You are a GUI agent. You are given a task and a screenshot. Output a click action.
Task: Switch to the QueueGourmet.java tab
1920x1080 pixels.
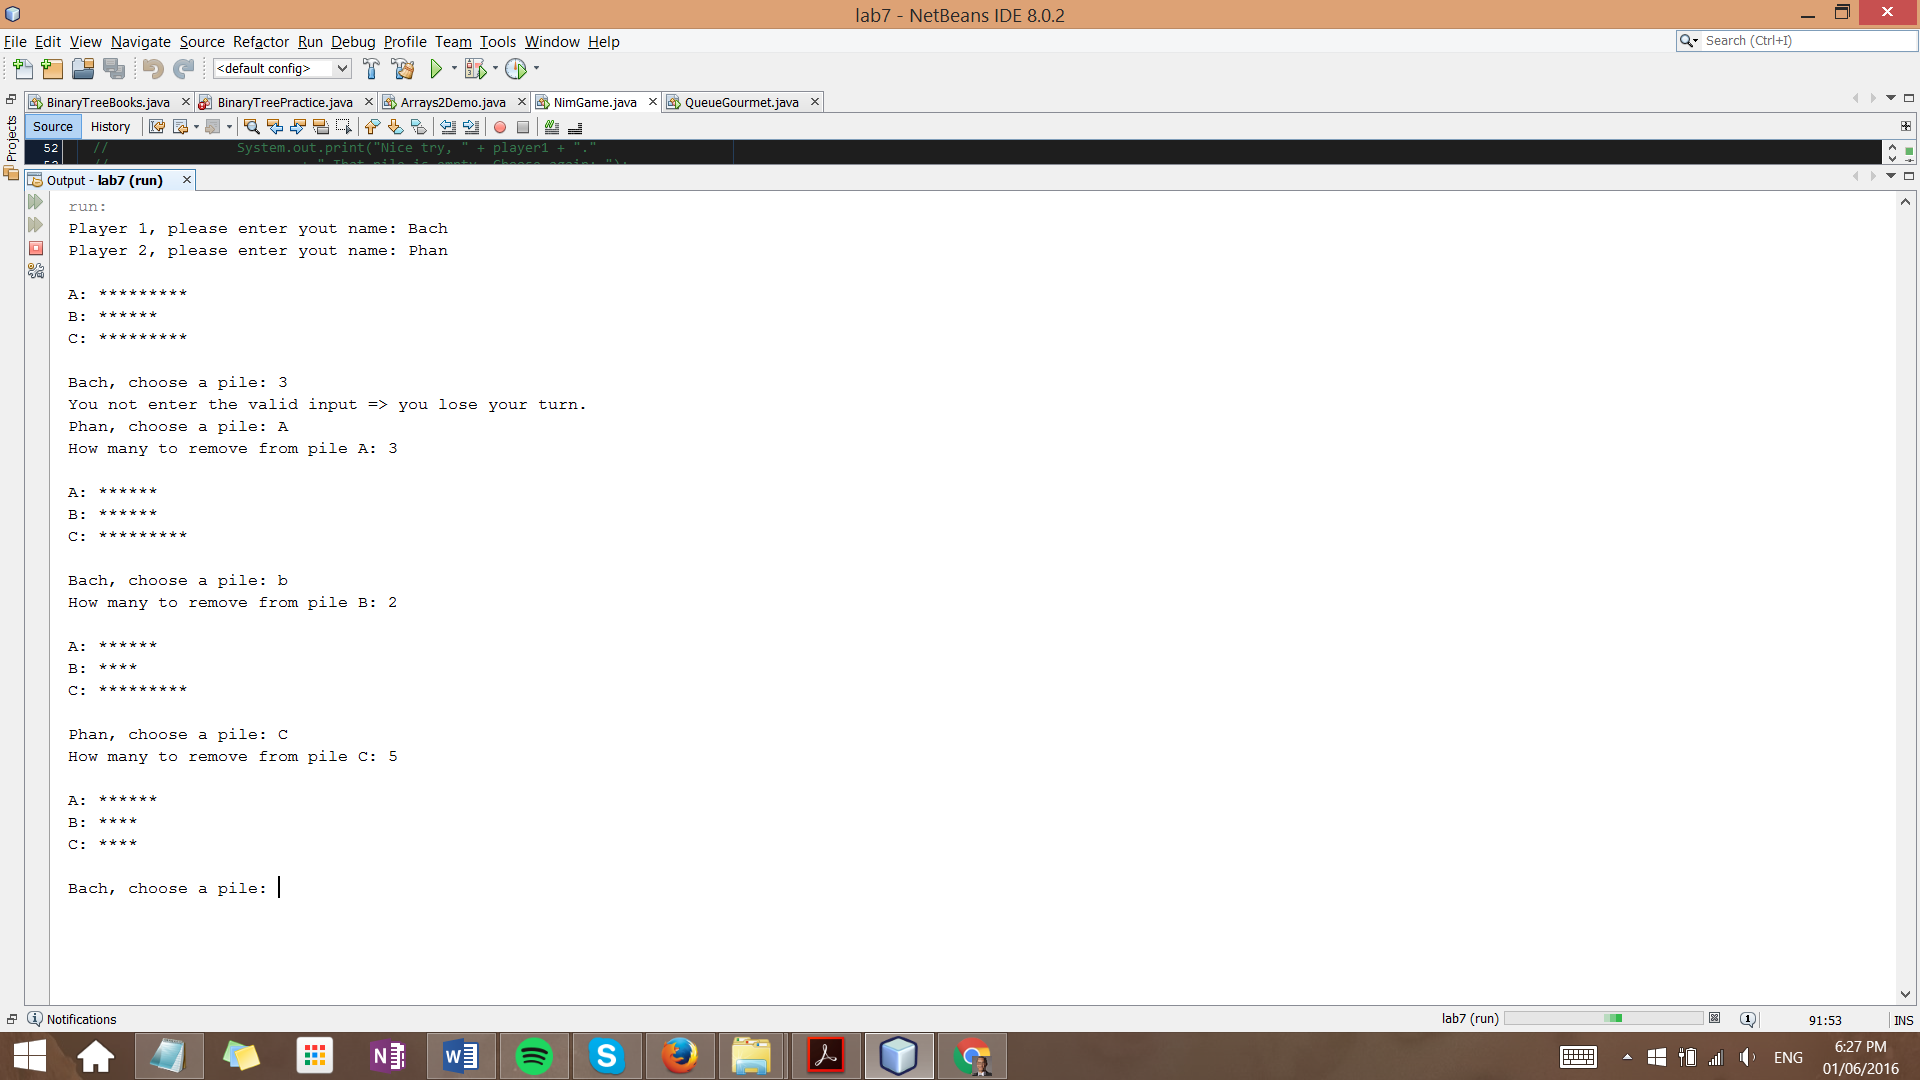coord(741,102)
